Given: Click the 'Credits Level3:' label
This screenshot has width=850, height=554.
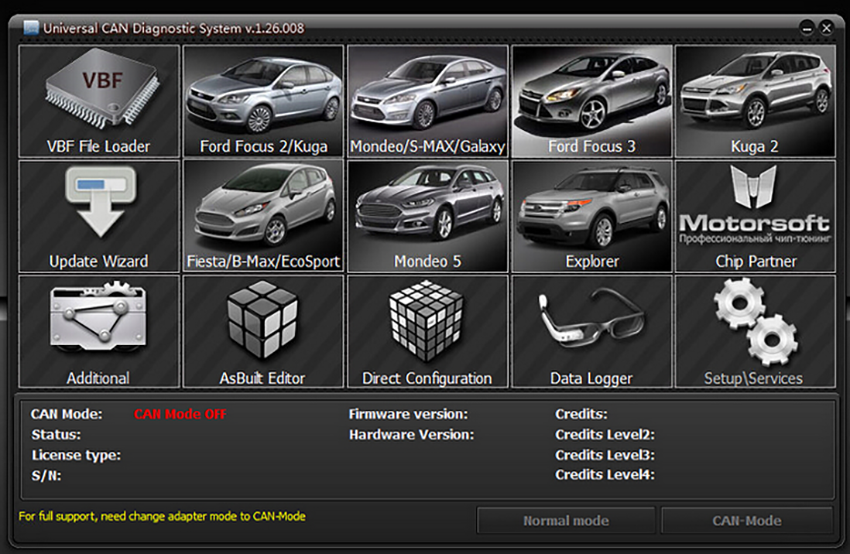Looking at the screenshot, I should point(605,455).
